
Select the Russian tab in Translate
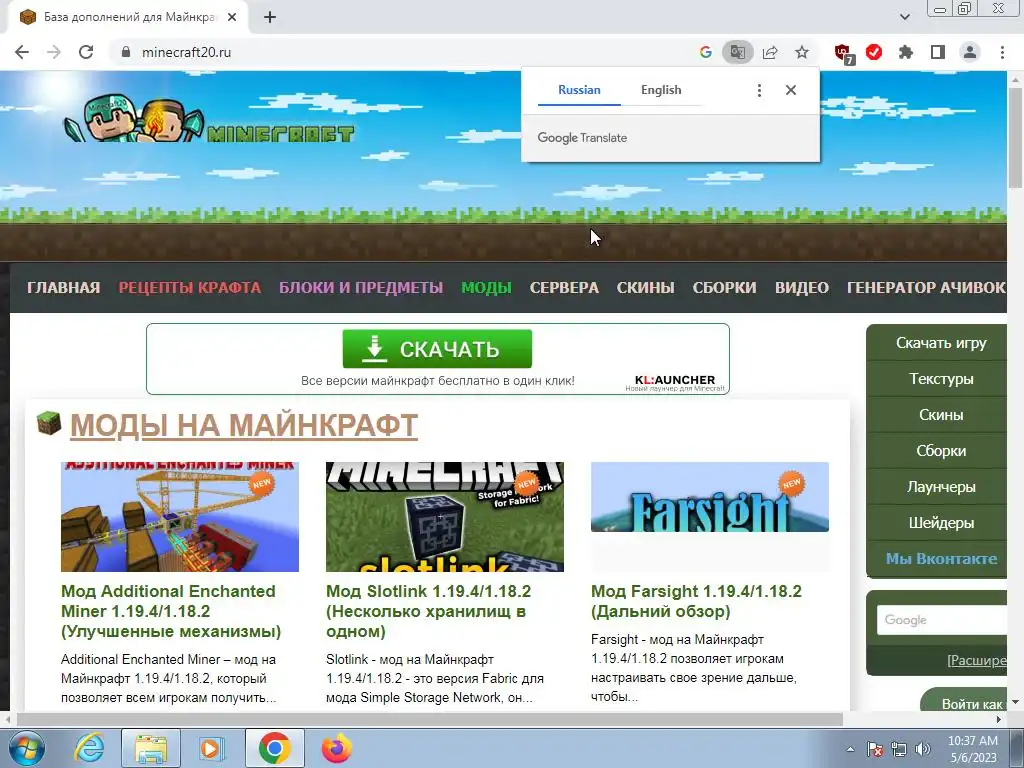(579, 90)
